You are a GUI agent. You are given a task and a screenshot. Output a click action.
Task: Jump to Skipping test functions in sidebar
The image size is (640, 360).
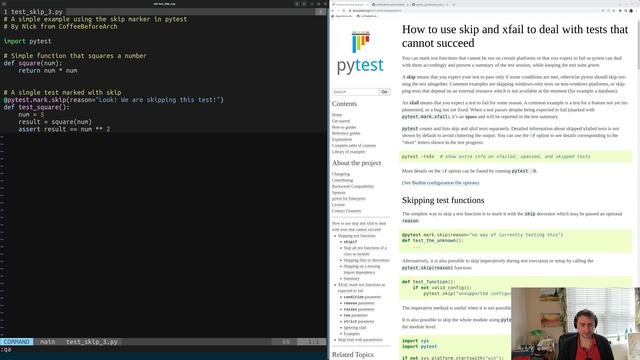click(357, 236)
